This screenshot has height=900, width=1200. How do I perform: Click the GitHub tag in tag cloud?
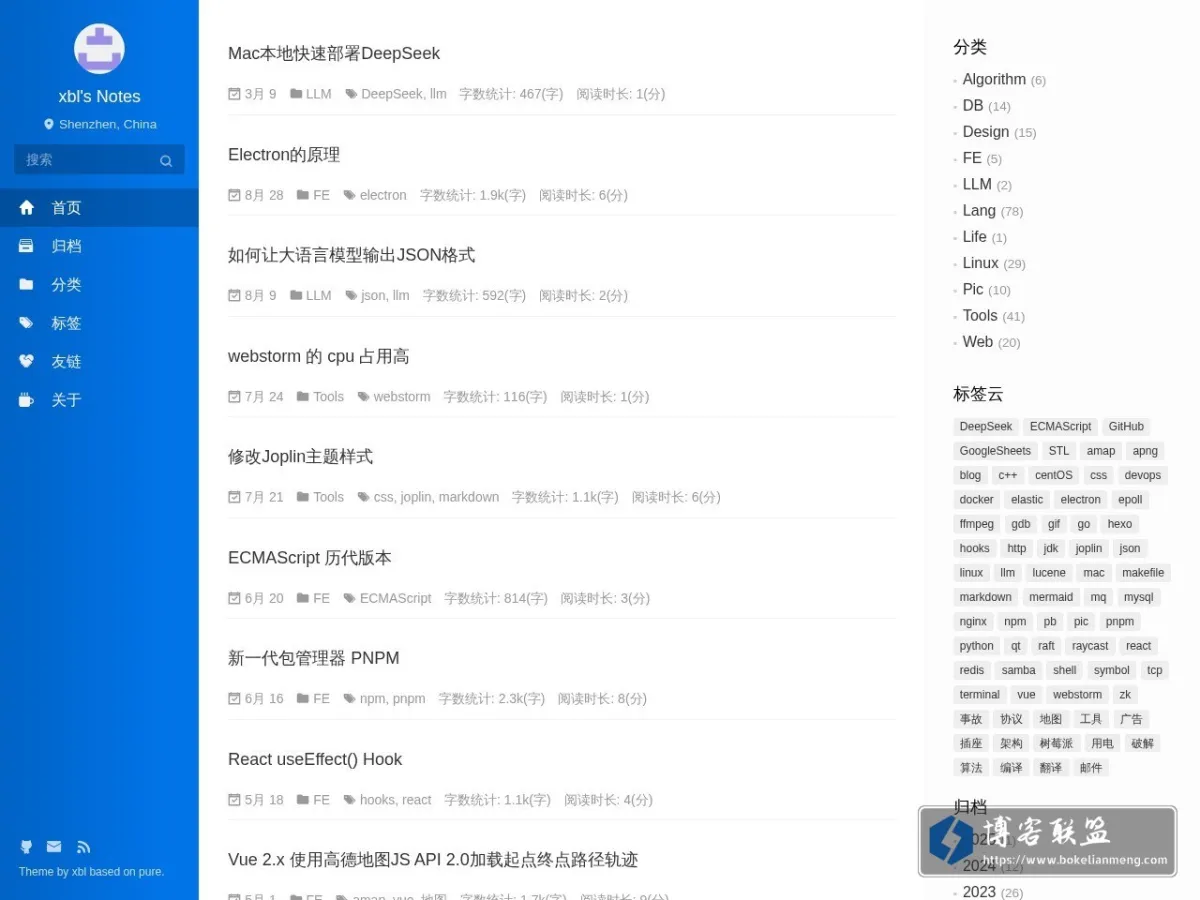coord(1126,427)
